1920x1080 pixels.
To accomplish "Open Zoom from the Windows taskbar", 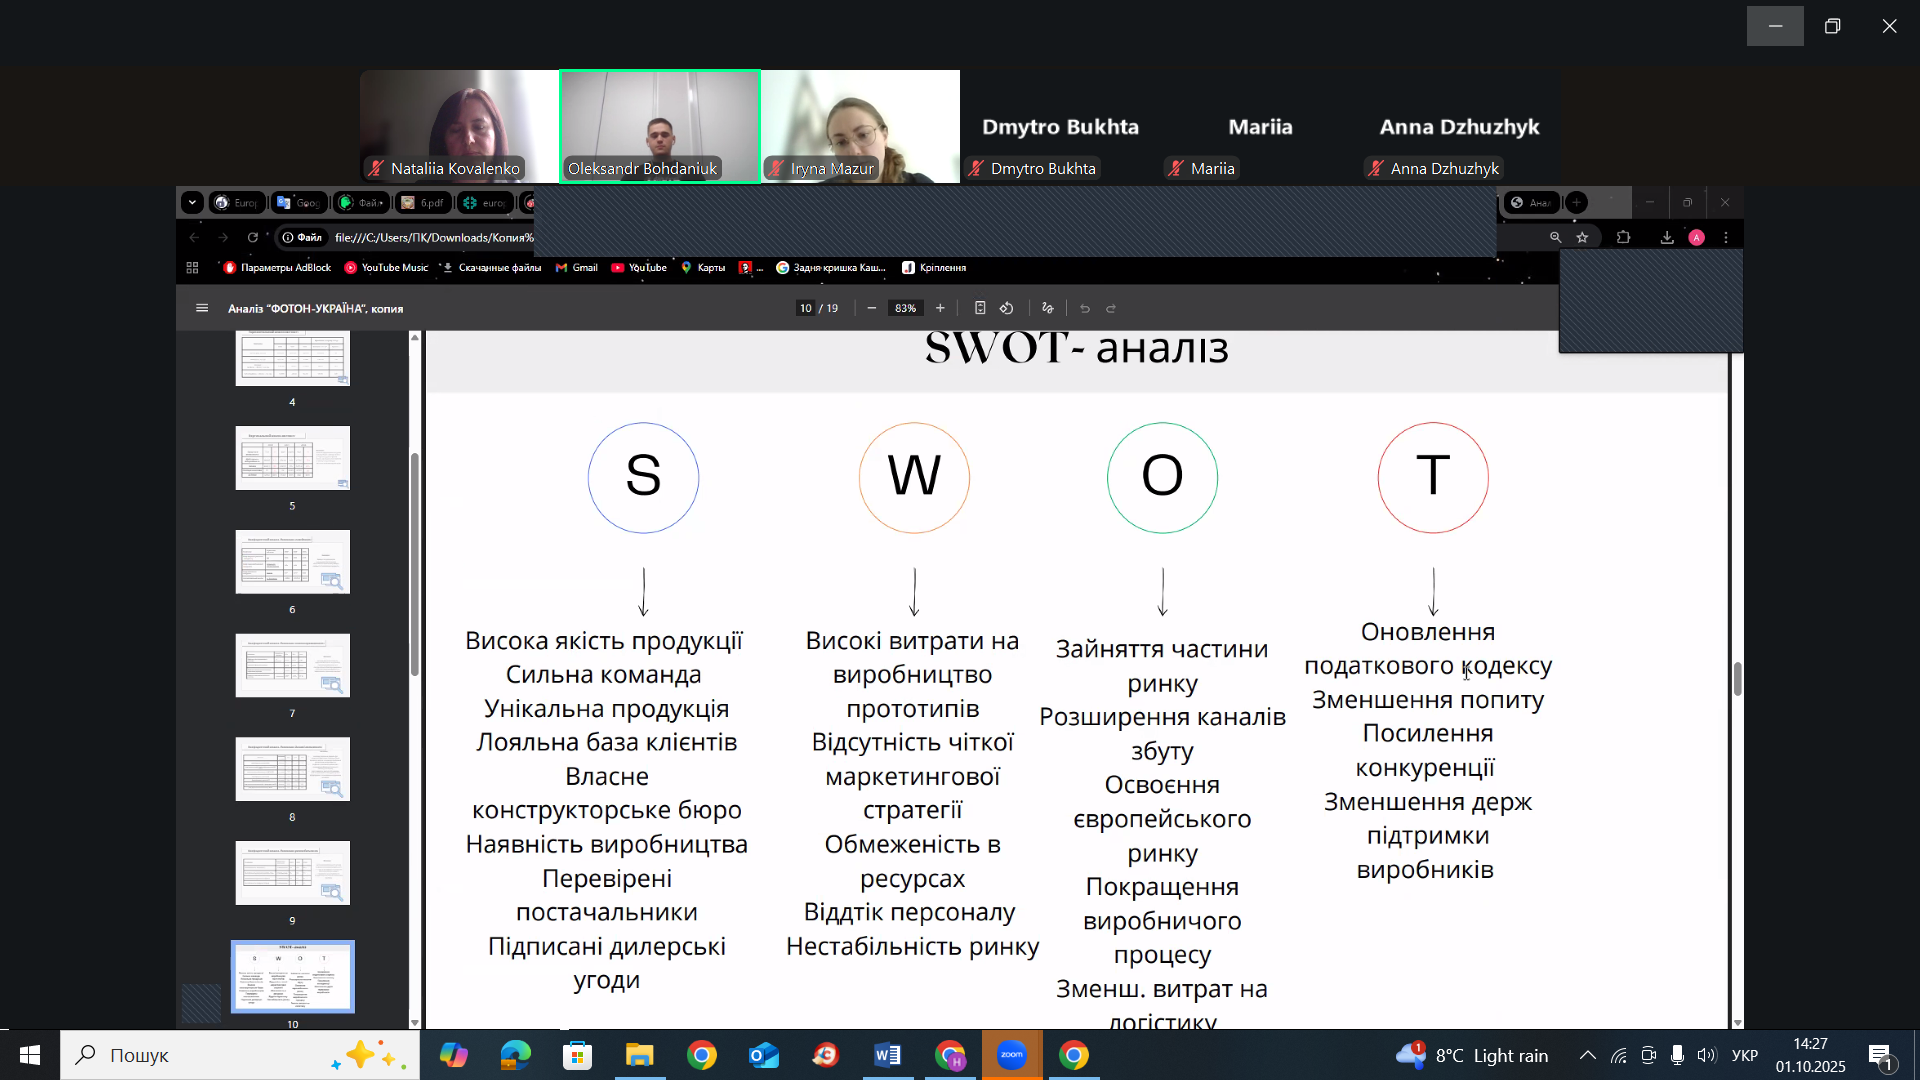I will pyautogui.click(x=1012, y=1055).
